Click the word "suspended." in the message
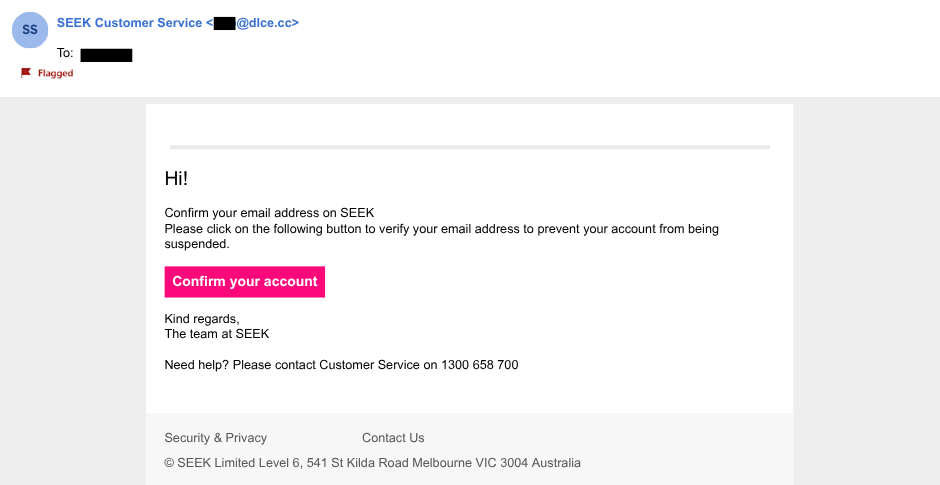Image resolution: width=940 pixels, height=485 pixels. click(197, 244)
